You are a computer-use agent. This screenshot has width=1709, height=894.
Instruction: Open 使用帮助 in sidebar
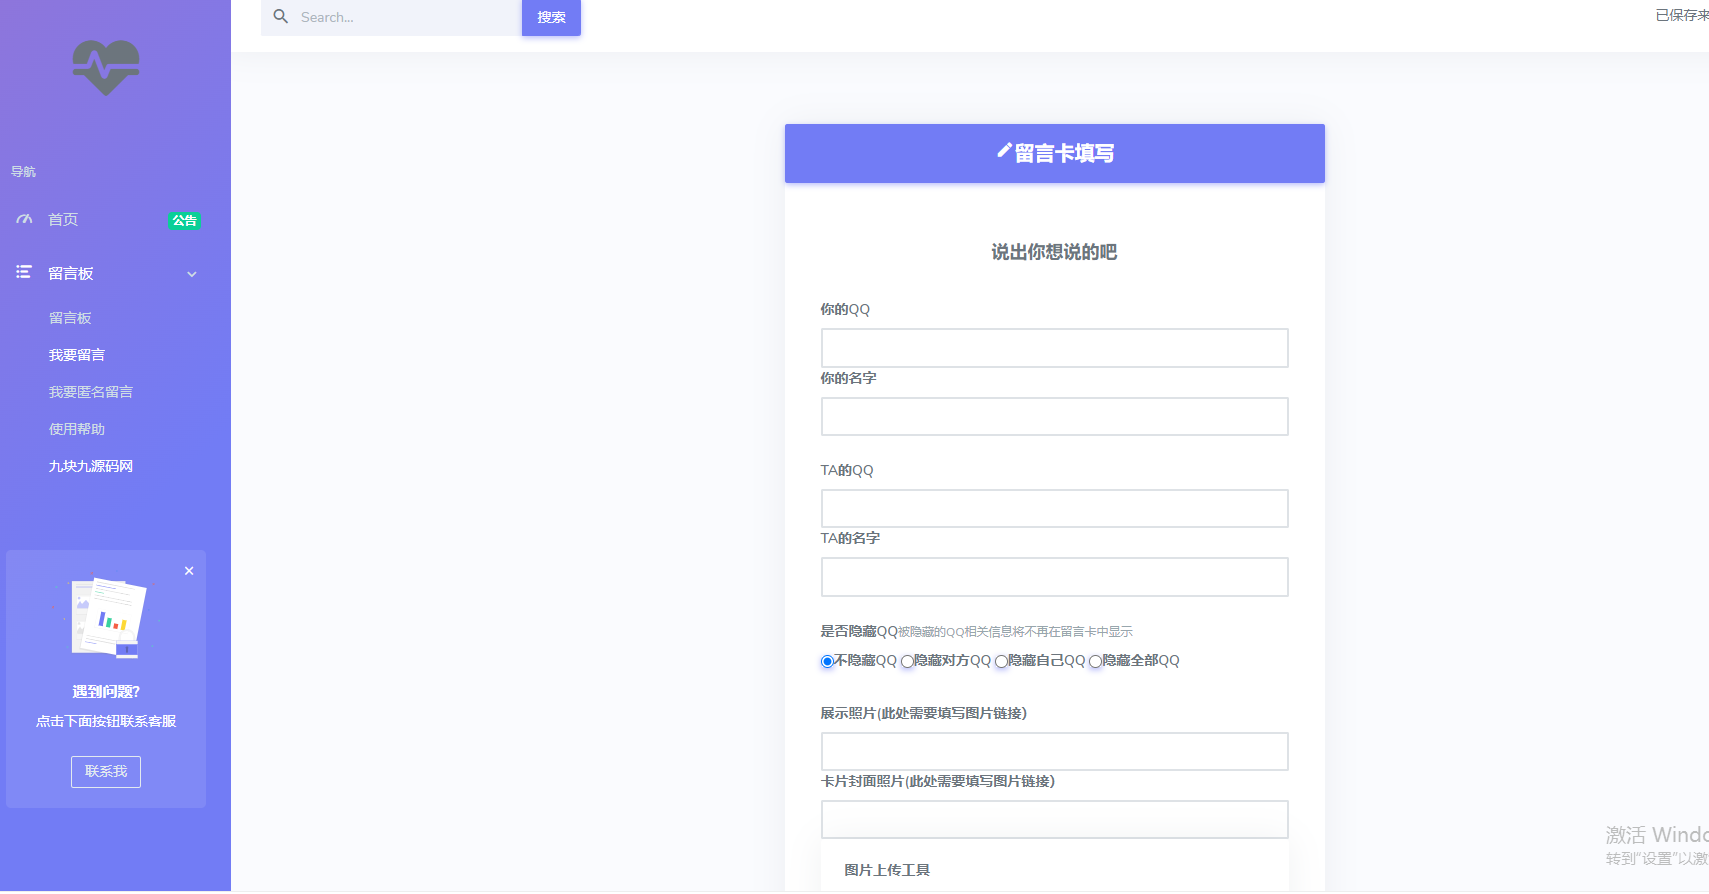point(77,429)
